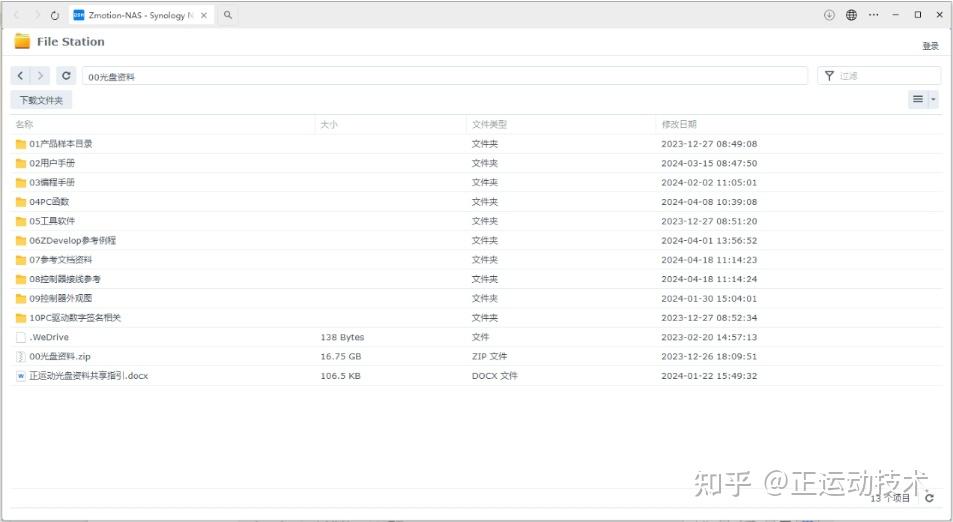Image resolution: width=953 pixels, height=522 pixels.
Task: Click the DOCX 文件 type cell
Action: (495, 376)
